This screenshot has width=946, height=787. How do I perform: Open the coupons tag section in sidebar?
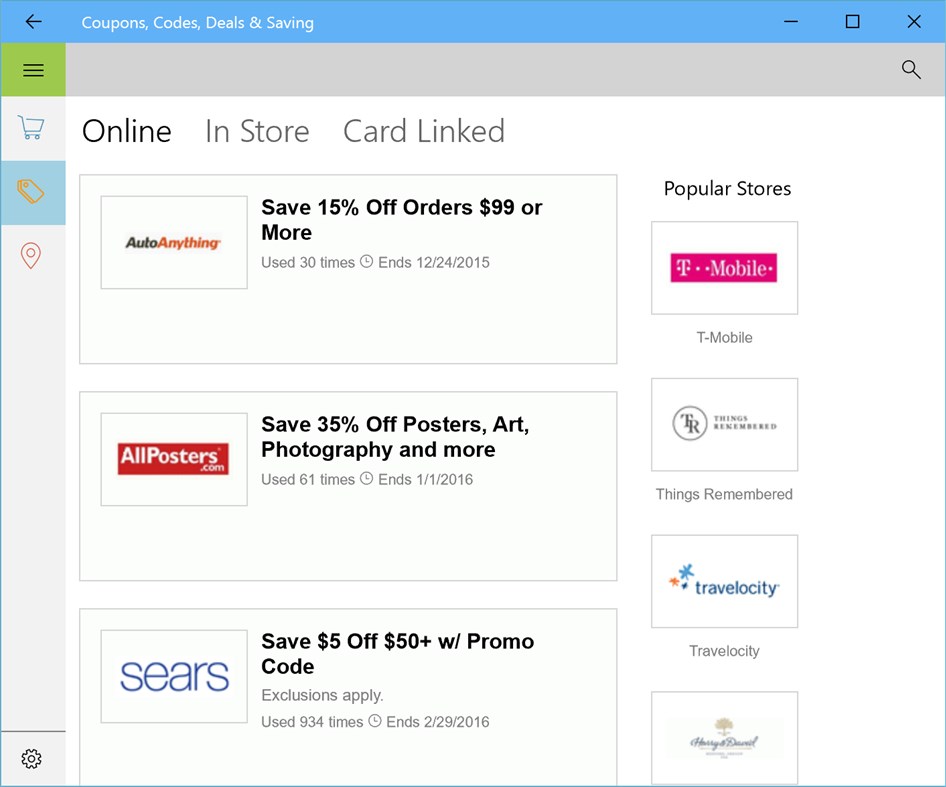point(31,192)
